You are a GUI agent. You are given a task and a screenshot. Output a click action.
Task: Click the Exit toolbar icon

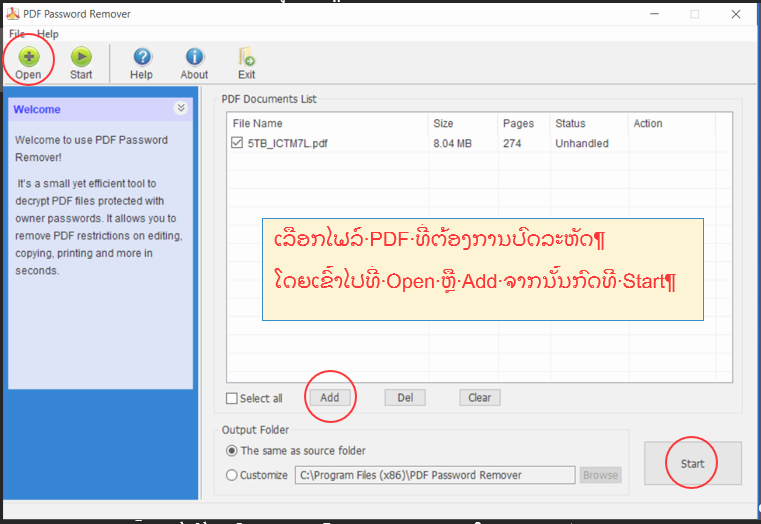246,58
